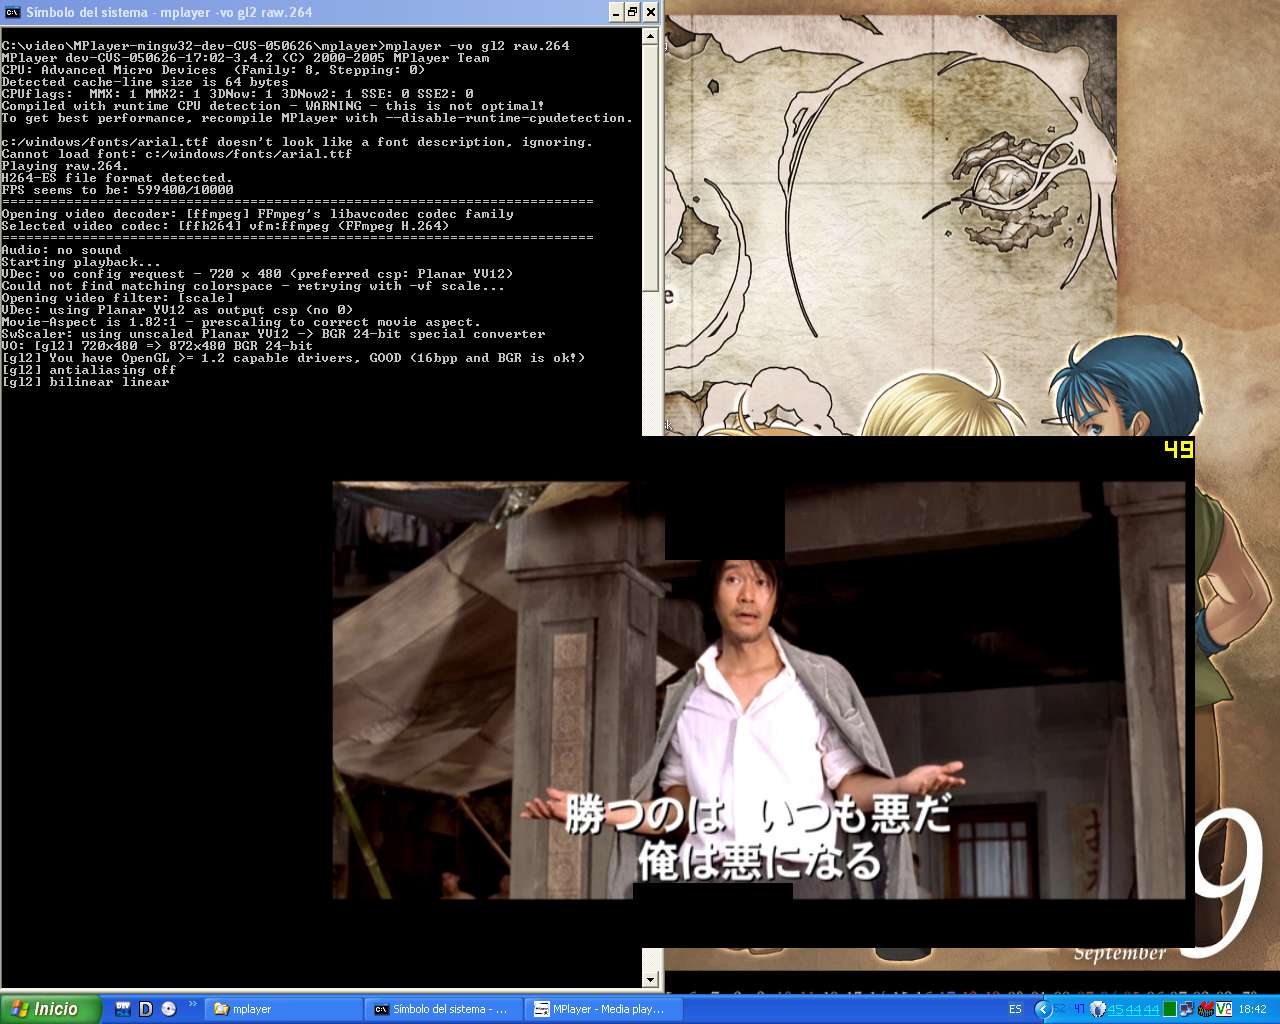
Task: Click the console vertical scrollbar thumb
Action: point(651,168)
